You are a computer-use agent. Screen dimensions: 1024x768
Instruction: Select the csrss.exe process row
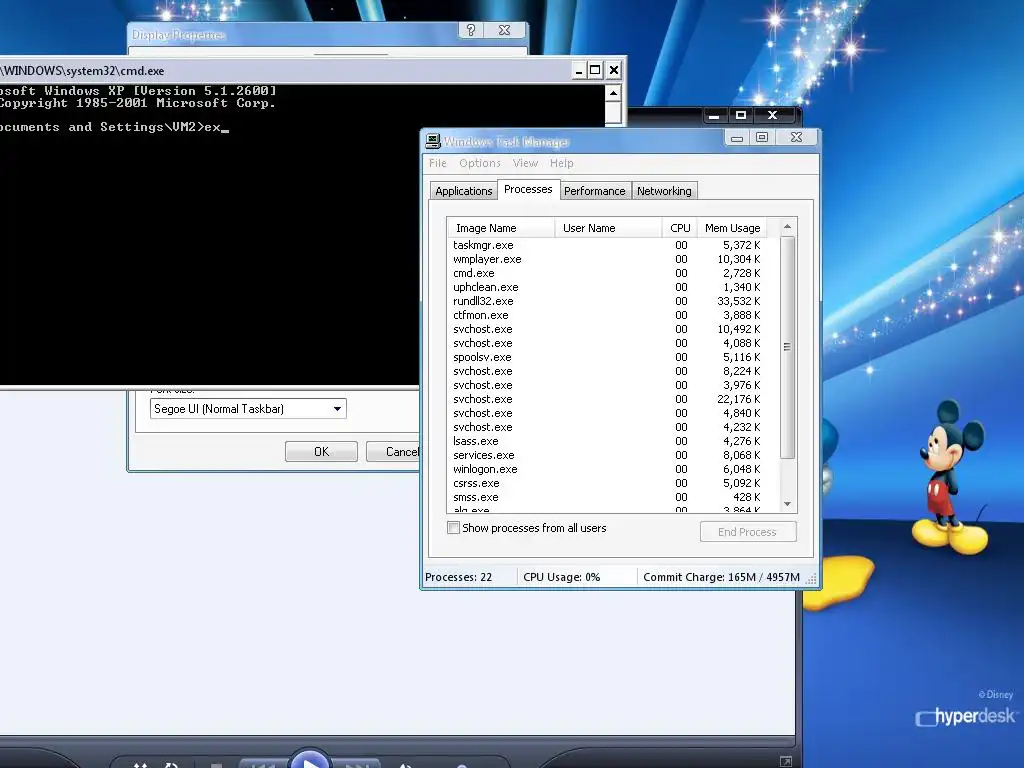click(613, 483)
